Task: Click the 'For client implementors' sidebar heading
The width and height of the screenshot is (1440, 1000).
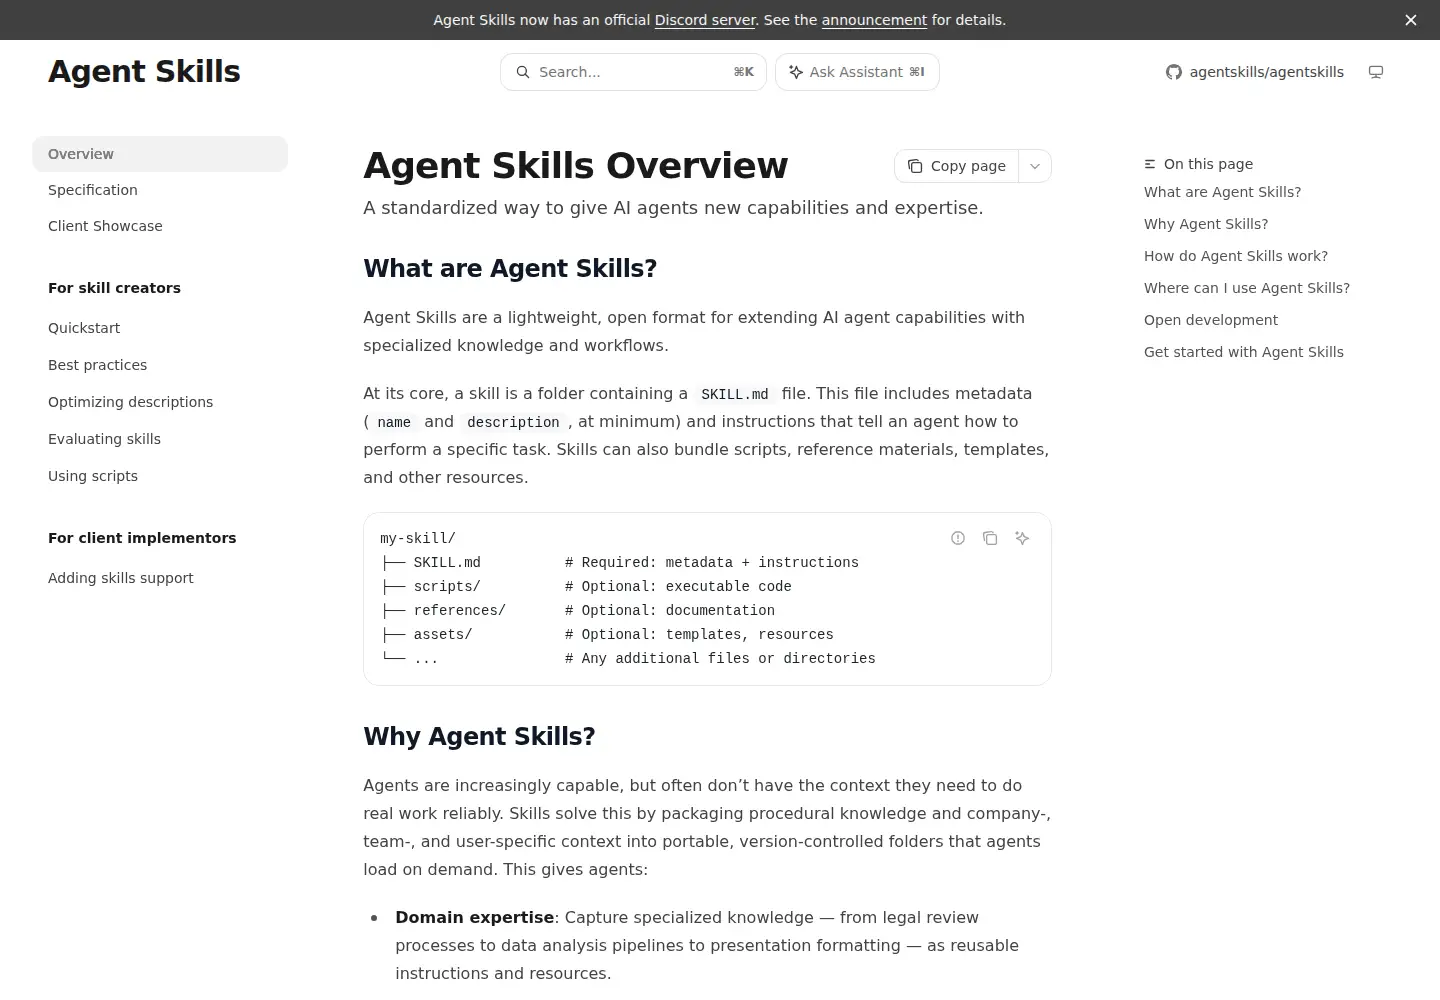Action: pyautogui.click(x=142, y=538)
